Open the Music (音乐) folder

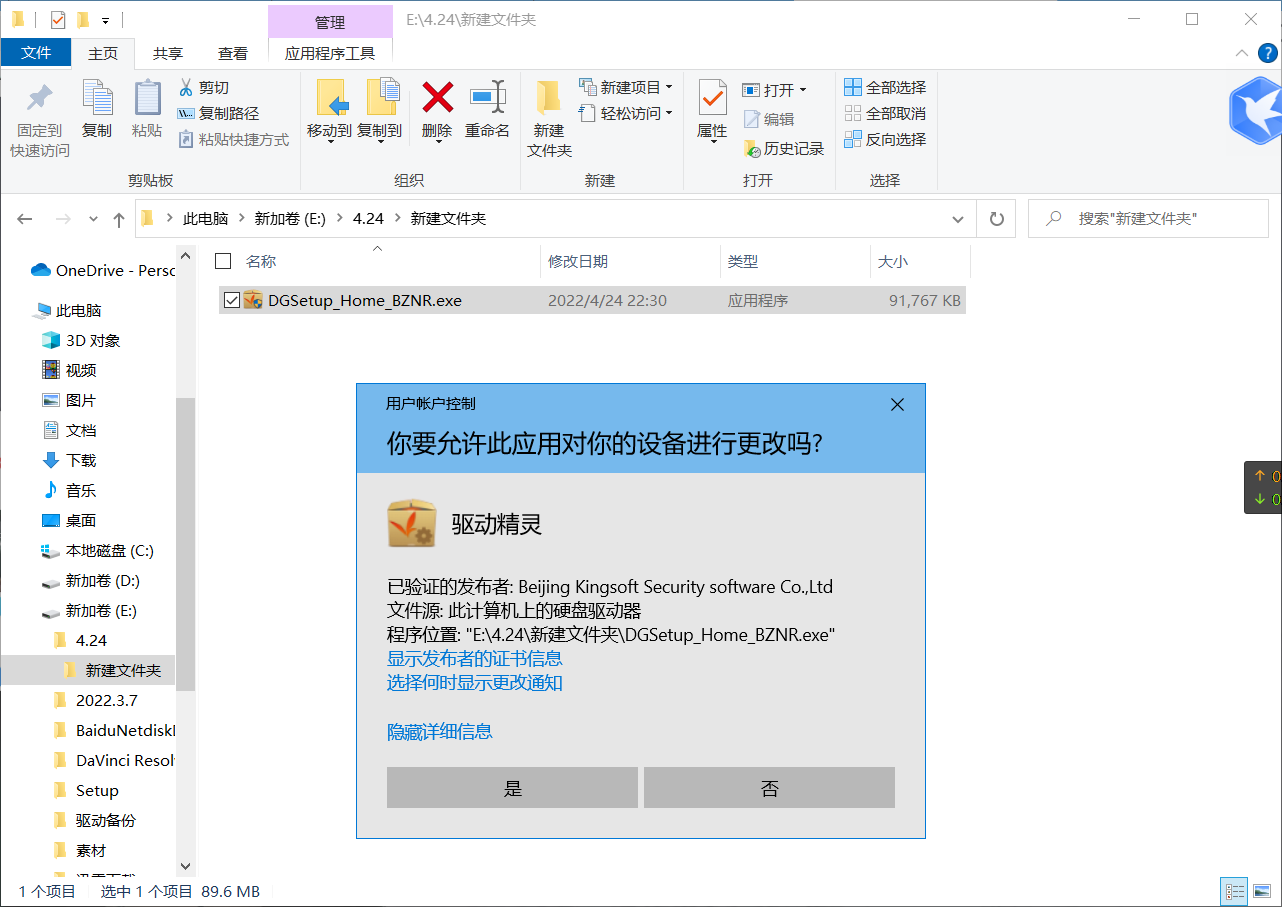[x=69, y=491]
